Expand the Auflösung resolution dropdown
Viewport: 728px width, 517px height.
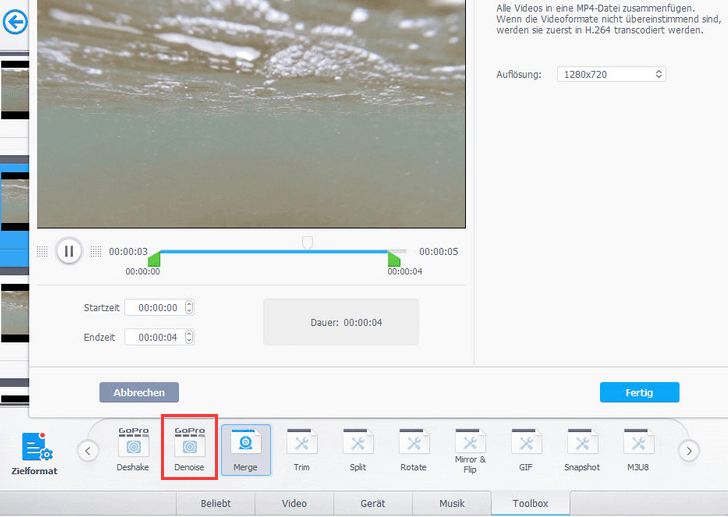611,74
